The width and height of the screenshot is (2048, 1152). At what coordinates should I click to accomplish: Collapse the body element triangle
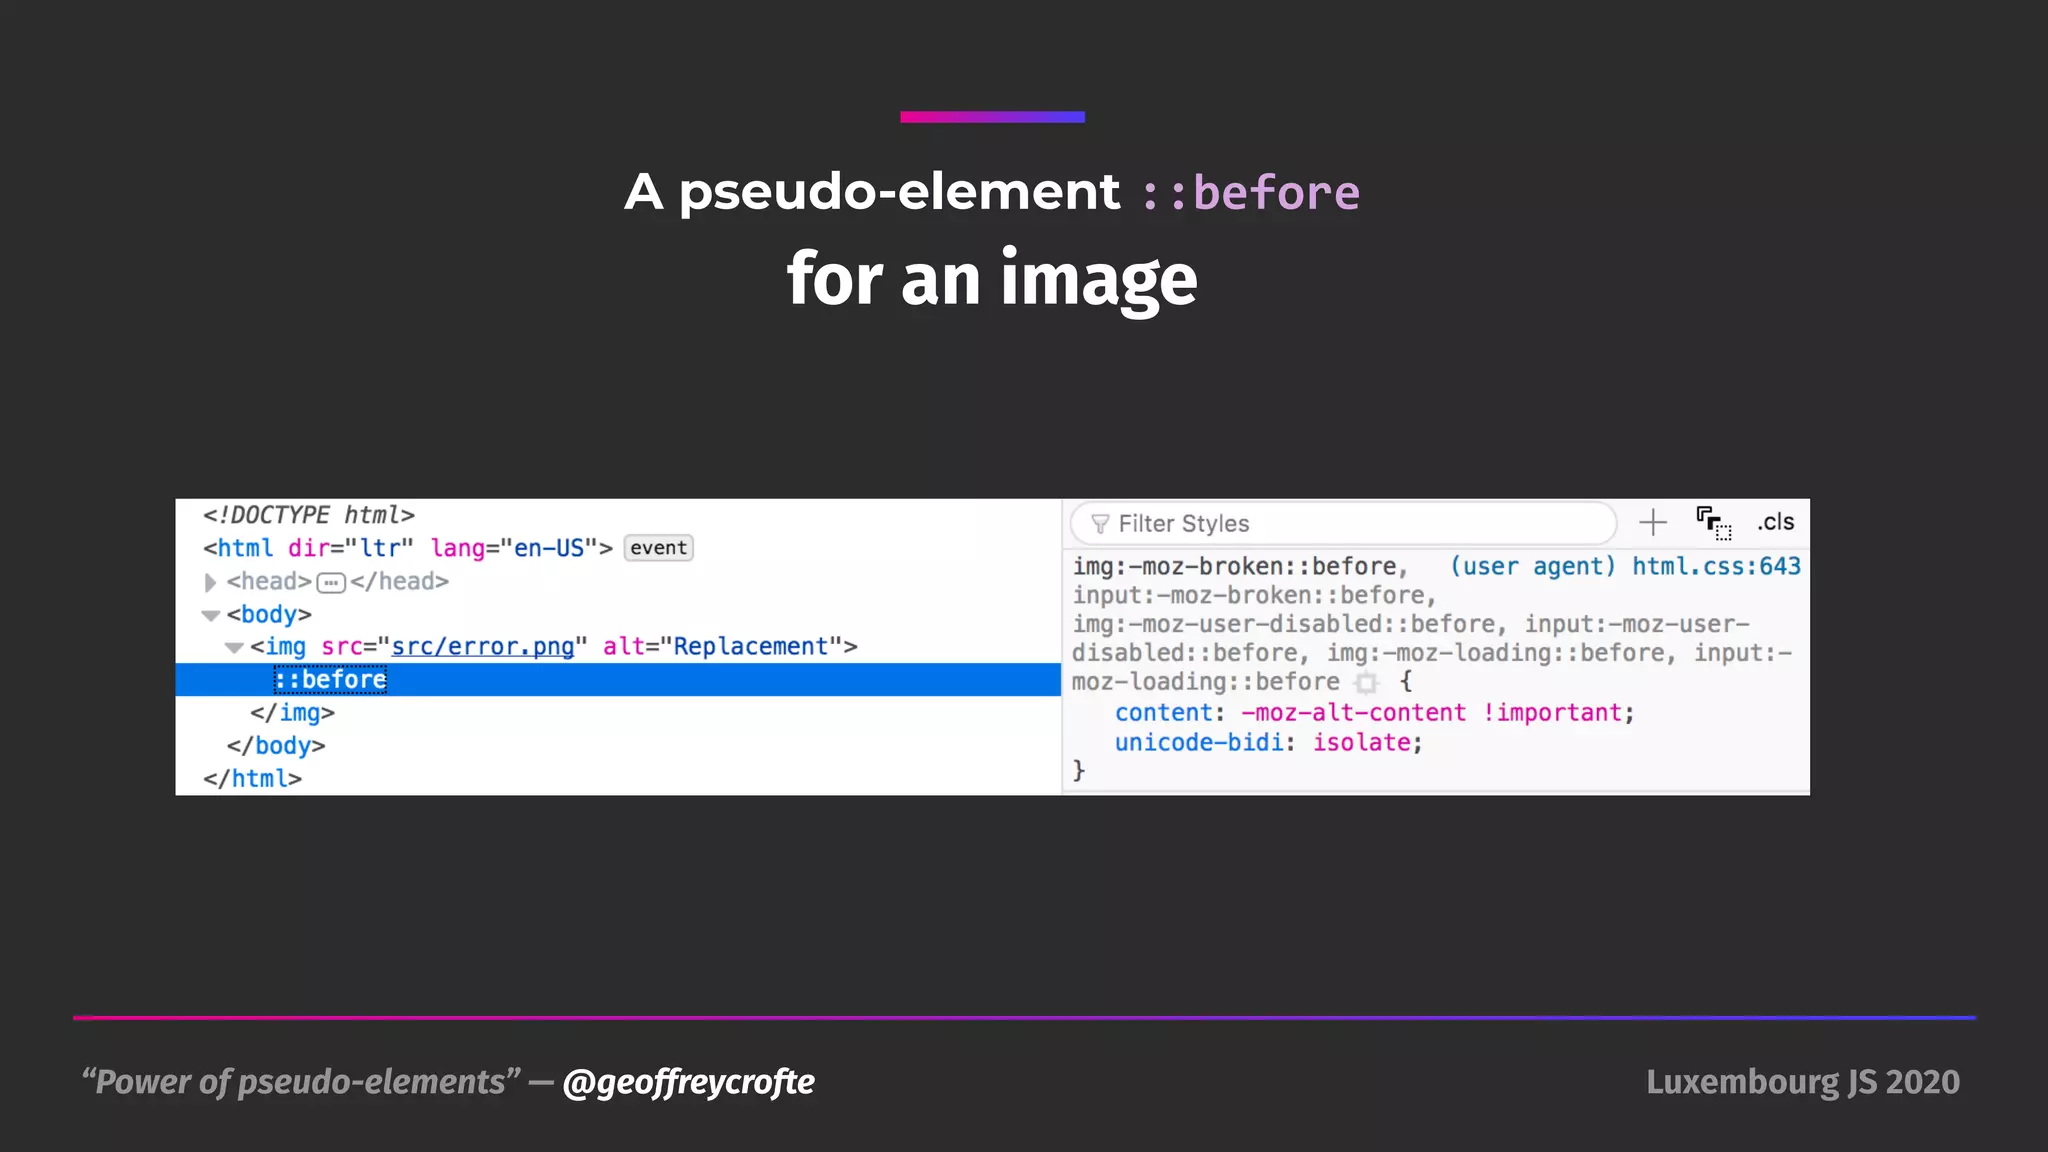[x=211, y=615]
